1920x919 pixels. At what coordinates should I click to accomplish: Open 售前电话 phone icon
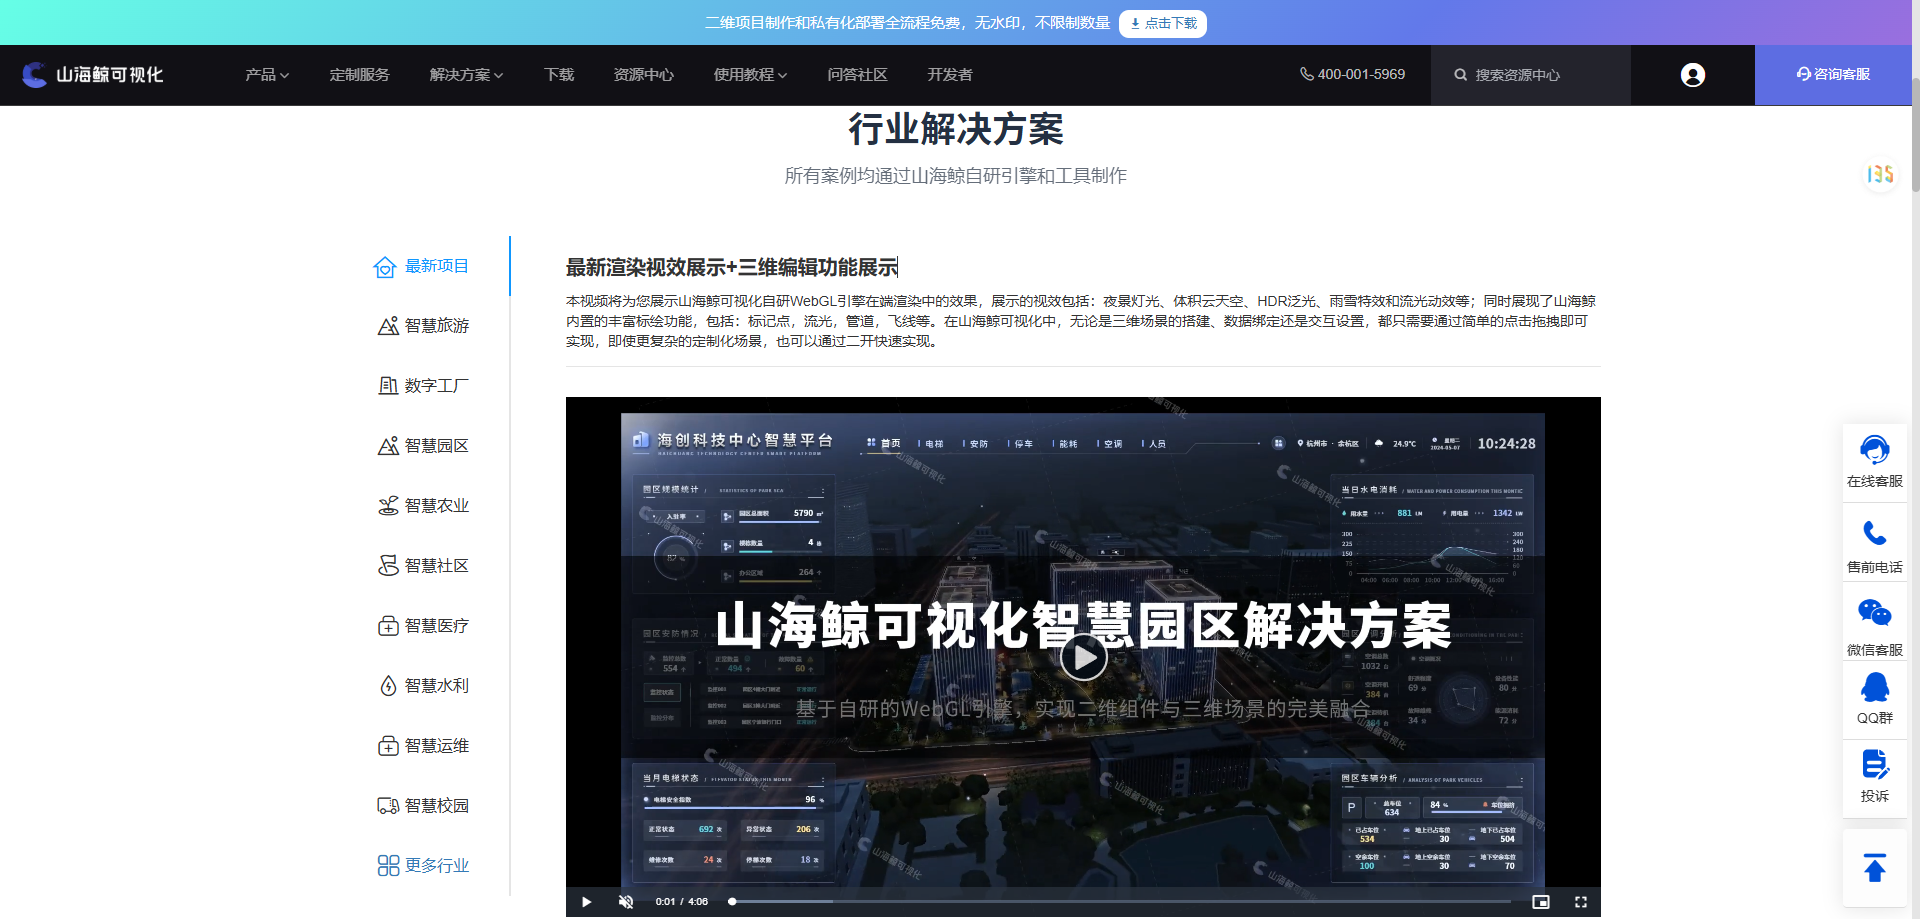[x=1874, y=534]
